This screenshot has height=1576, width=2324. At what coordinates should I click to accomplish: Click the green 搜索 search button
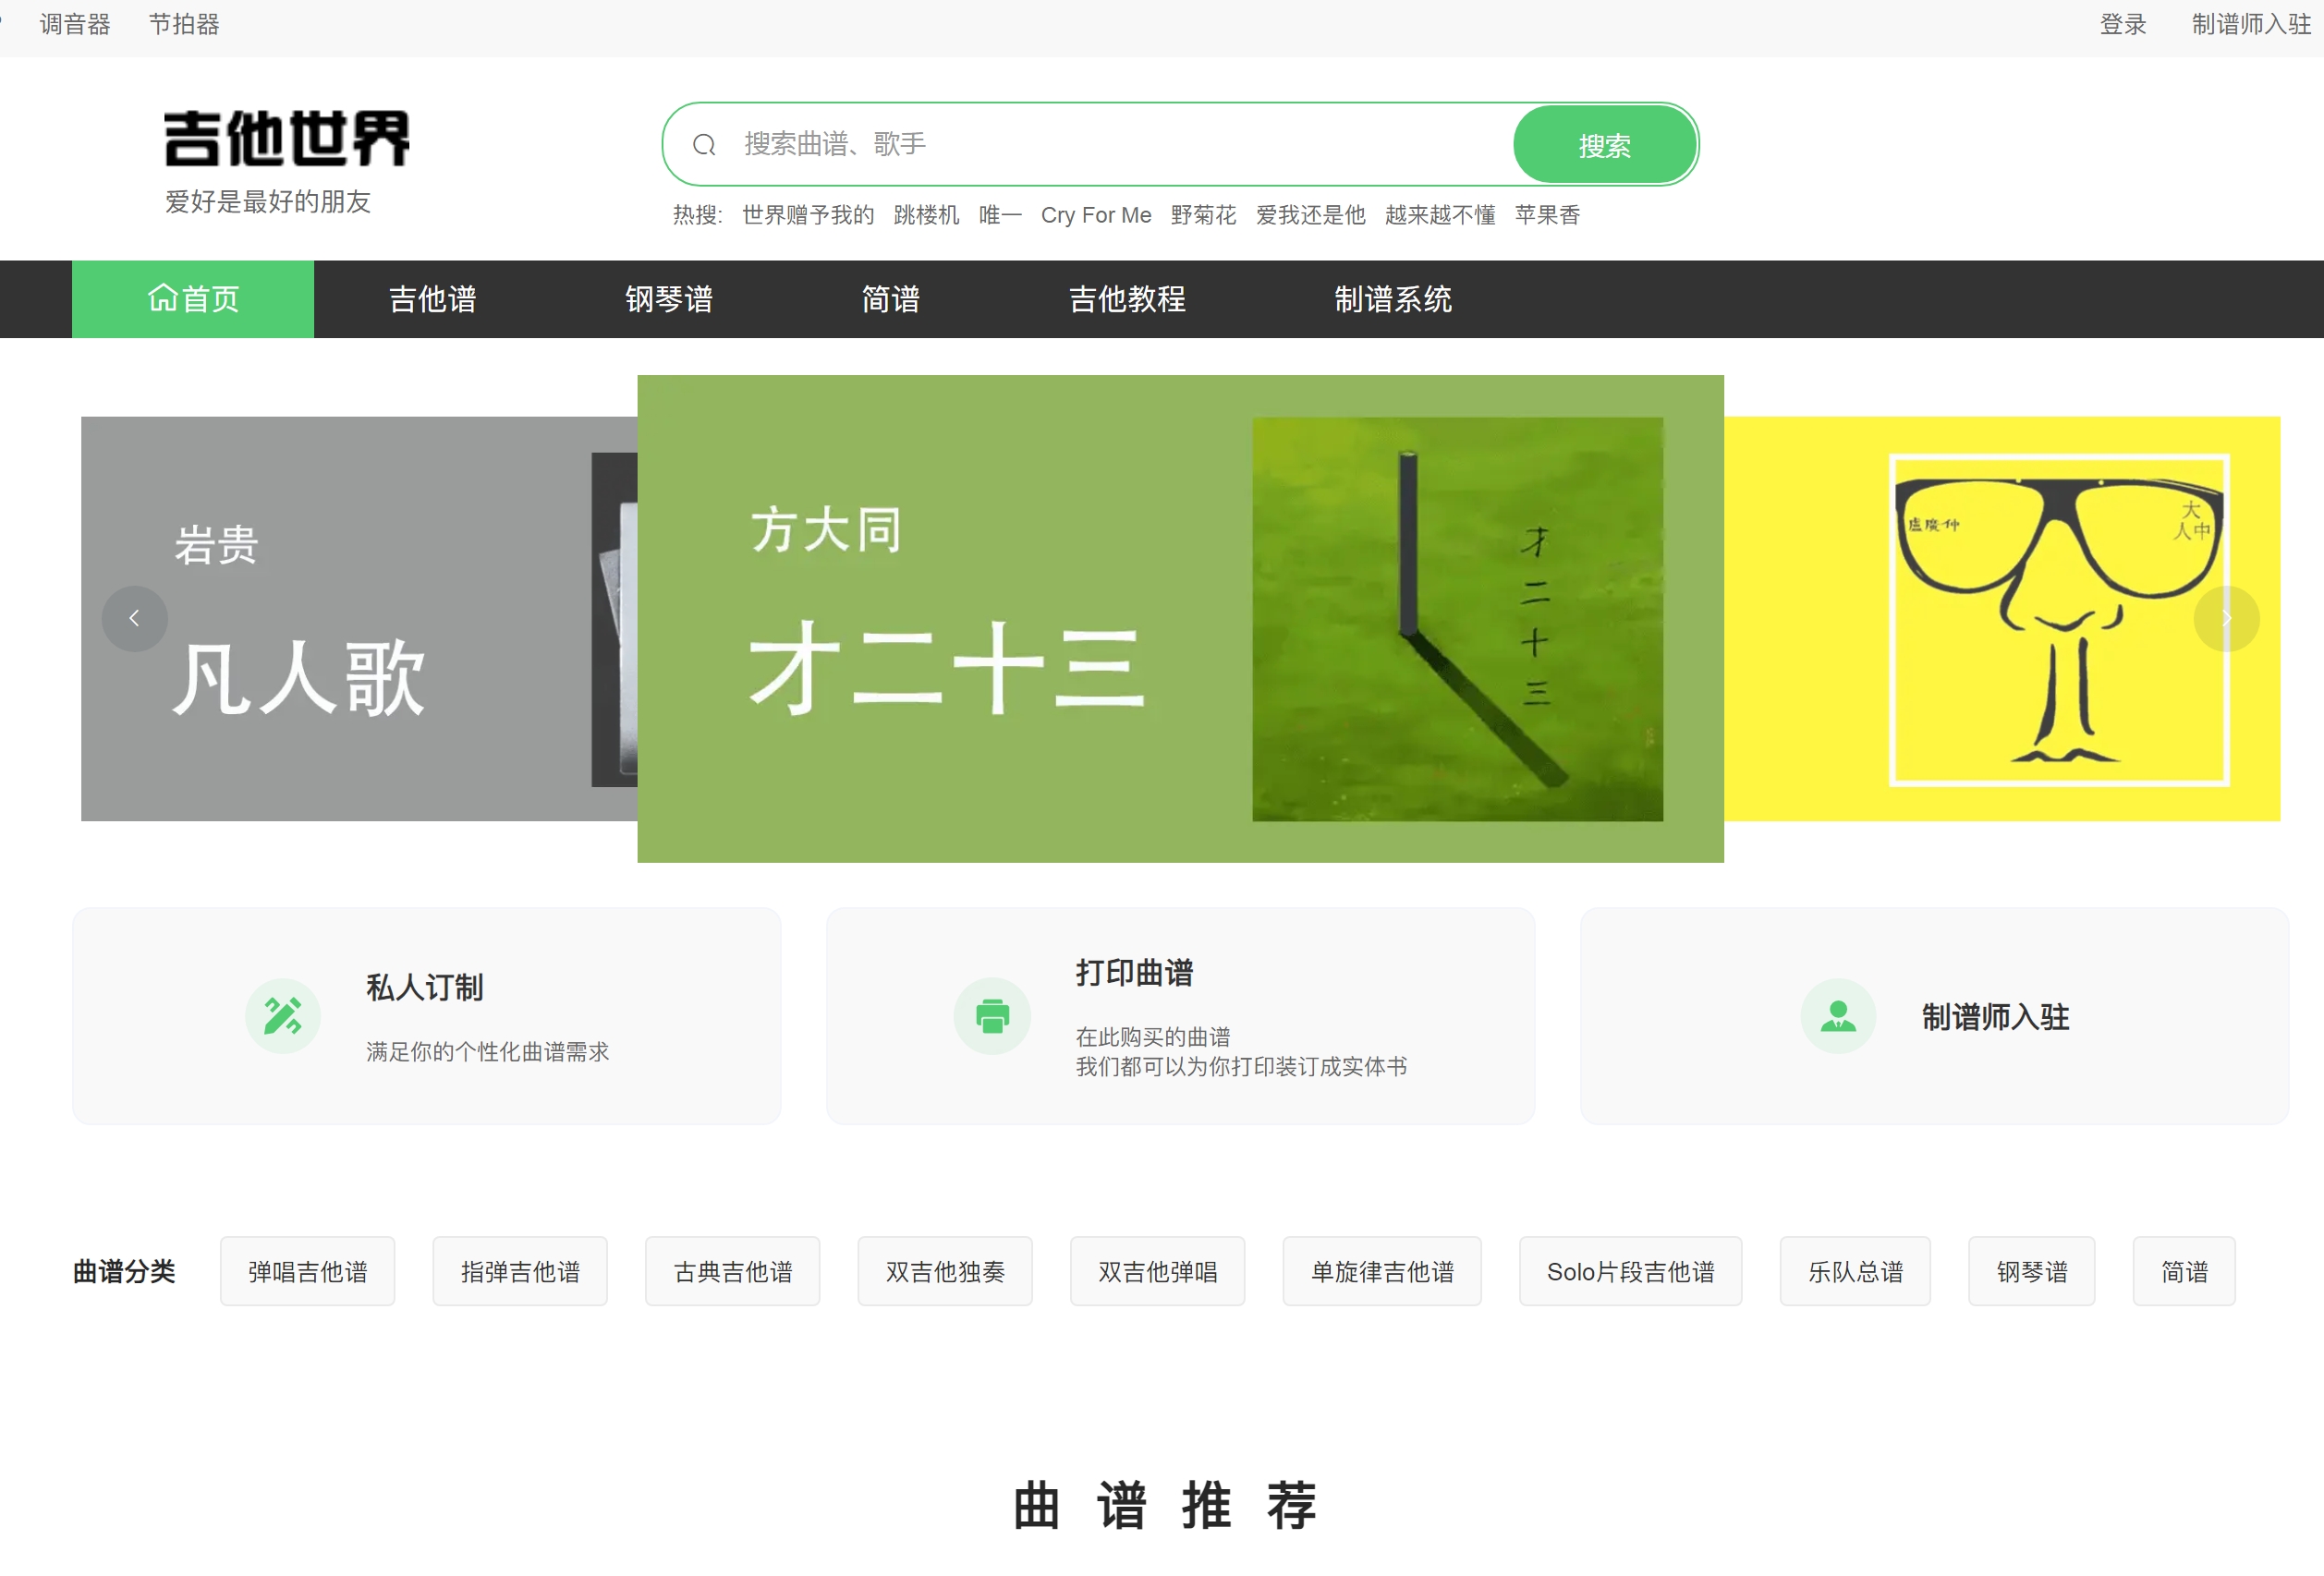click(1603, 144)
